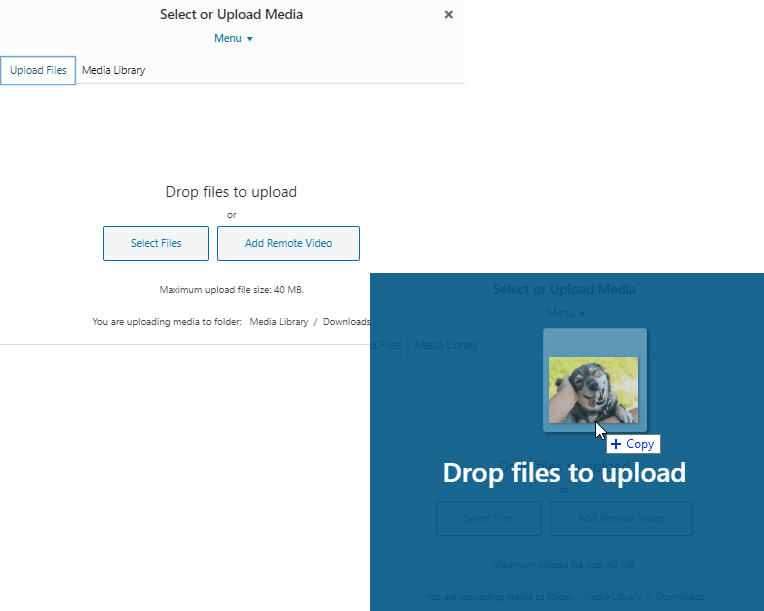Open the dimmed Downloads breadcrumb in blue overlay
Screen dimensions: 764x611
click(679, 597)
